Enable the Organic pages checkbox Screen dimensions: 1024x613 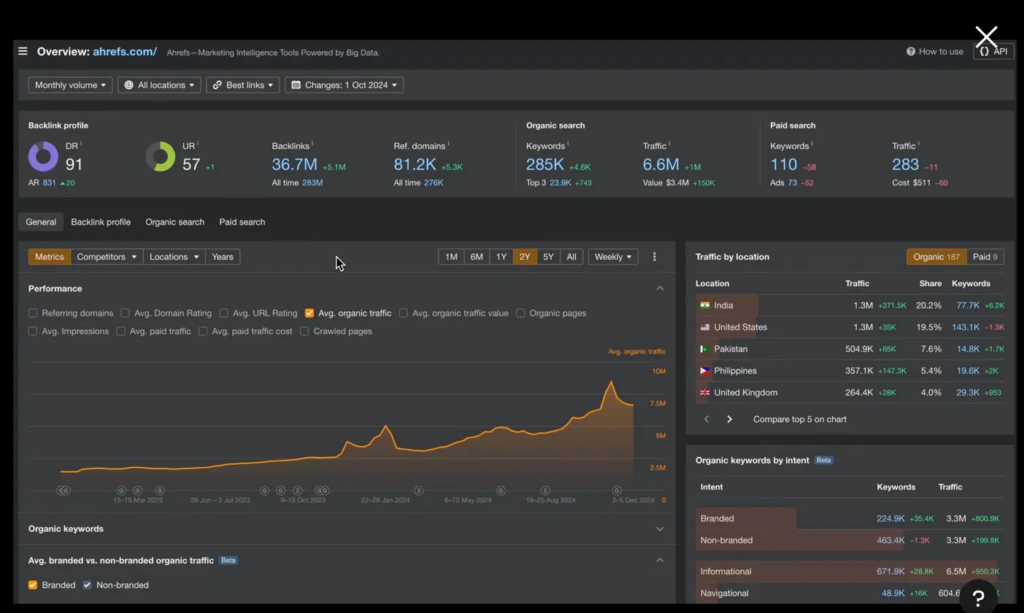click(x=520, y=313)
